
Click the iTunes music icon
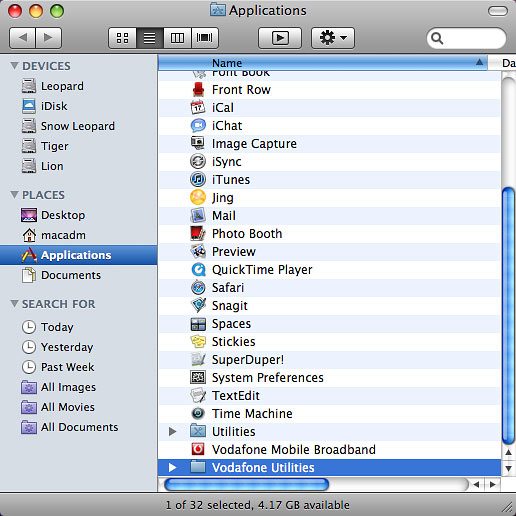pyautogui.click(x=198, y=180)
